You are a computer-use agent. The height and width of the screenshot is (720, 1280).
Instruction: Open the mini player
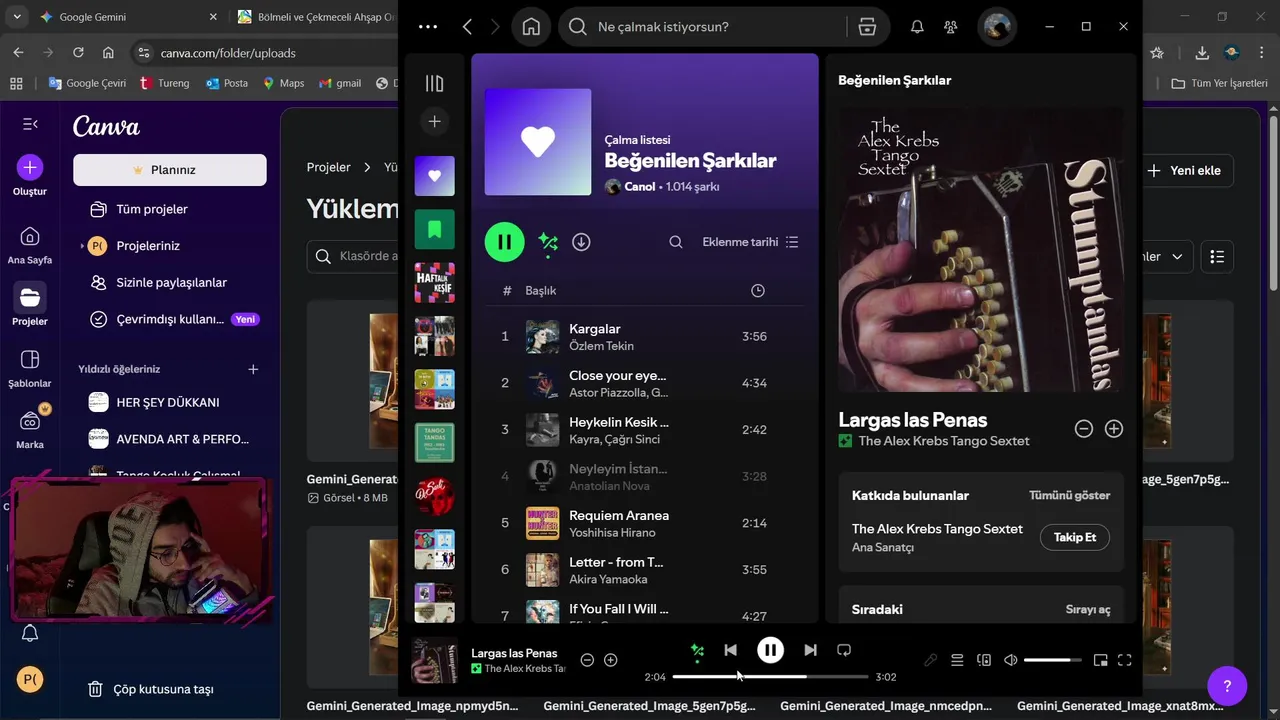point(1100,661)
